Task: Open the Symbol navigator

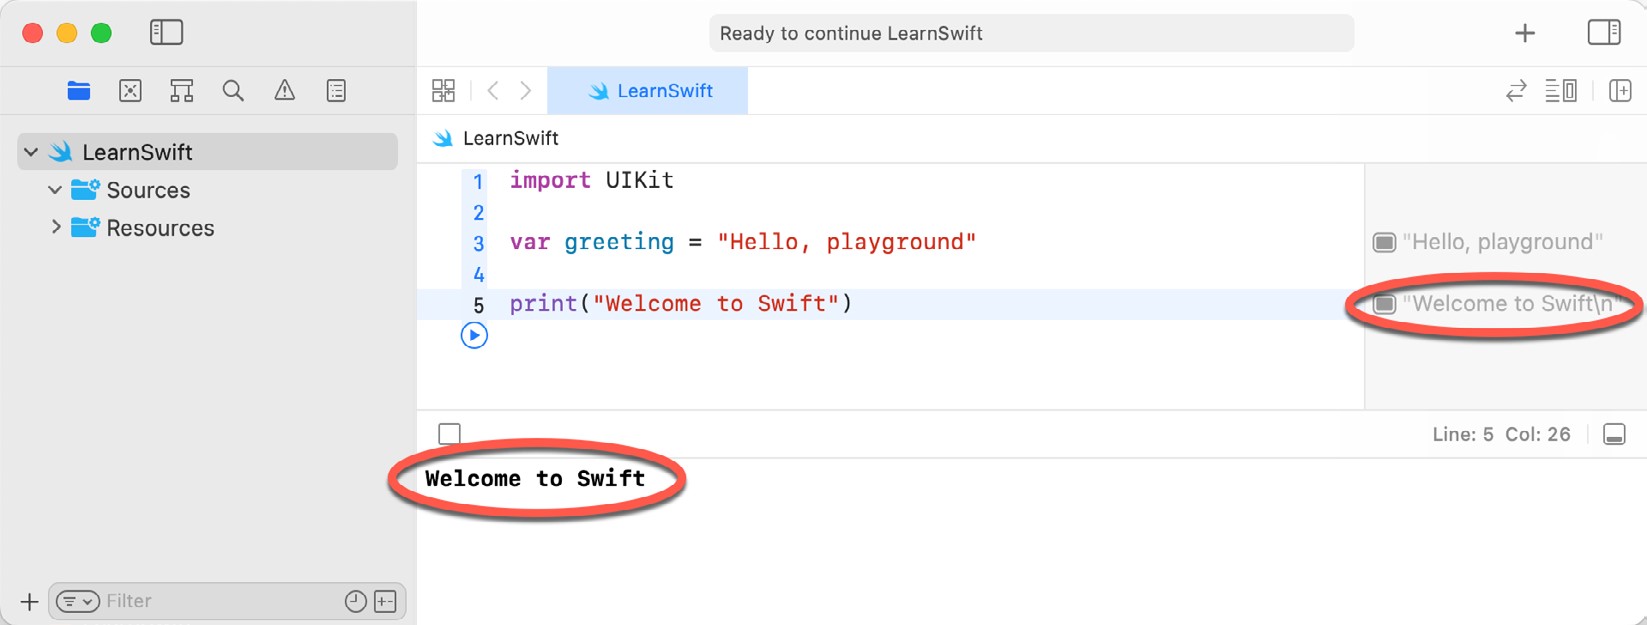Action: click(181, 91)
